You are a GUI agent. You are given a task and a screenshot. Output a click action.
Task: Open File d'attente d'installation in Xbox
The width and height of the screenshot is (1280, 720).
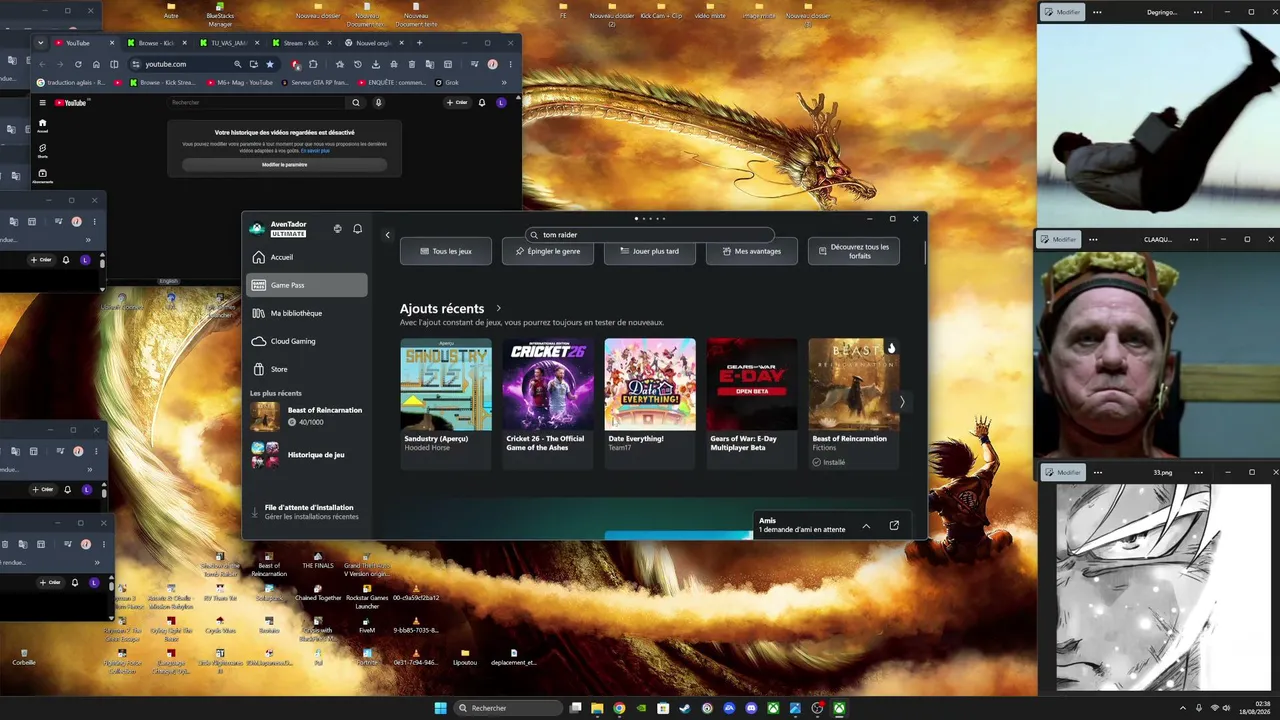click(x=307, y=511)
